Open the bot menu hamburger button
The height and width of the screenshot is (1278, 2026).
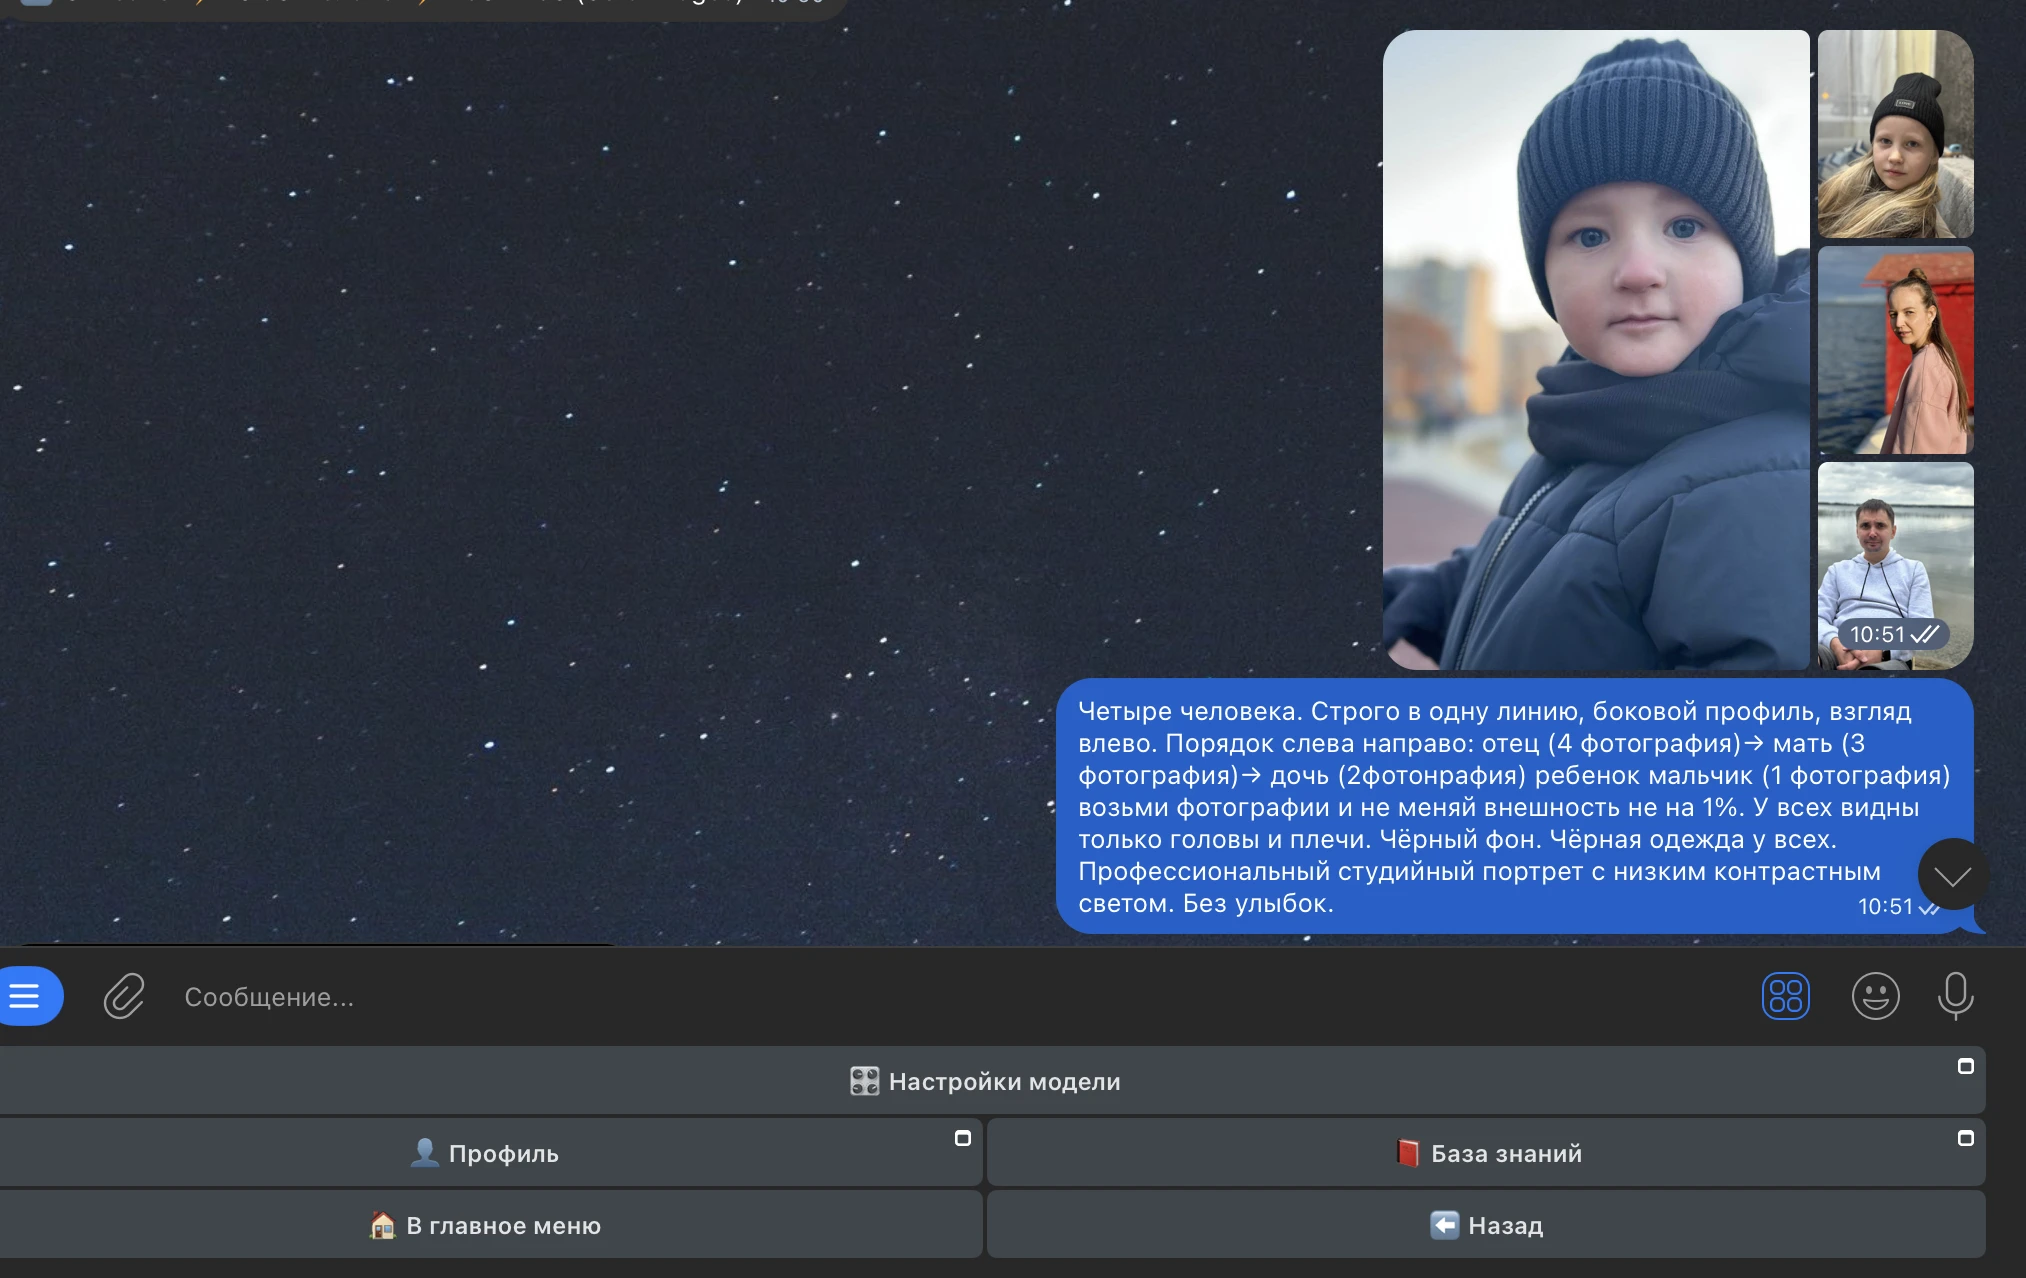pyautogui.click(x=26, y=996)
